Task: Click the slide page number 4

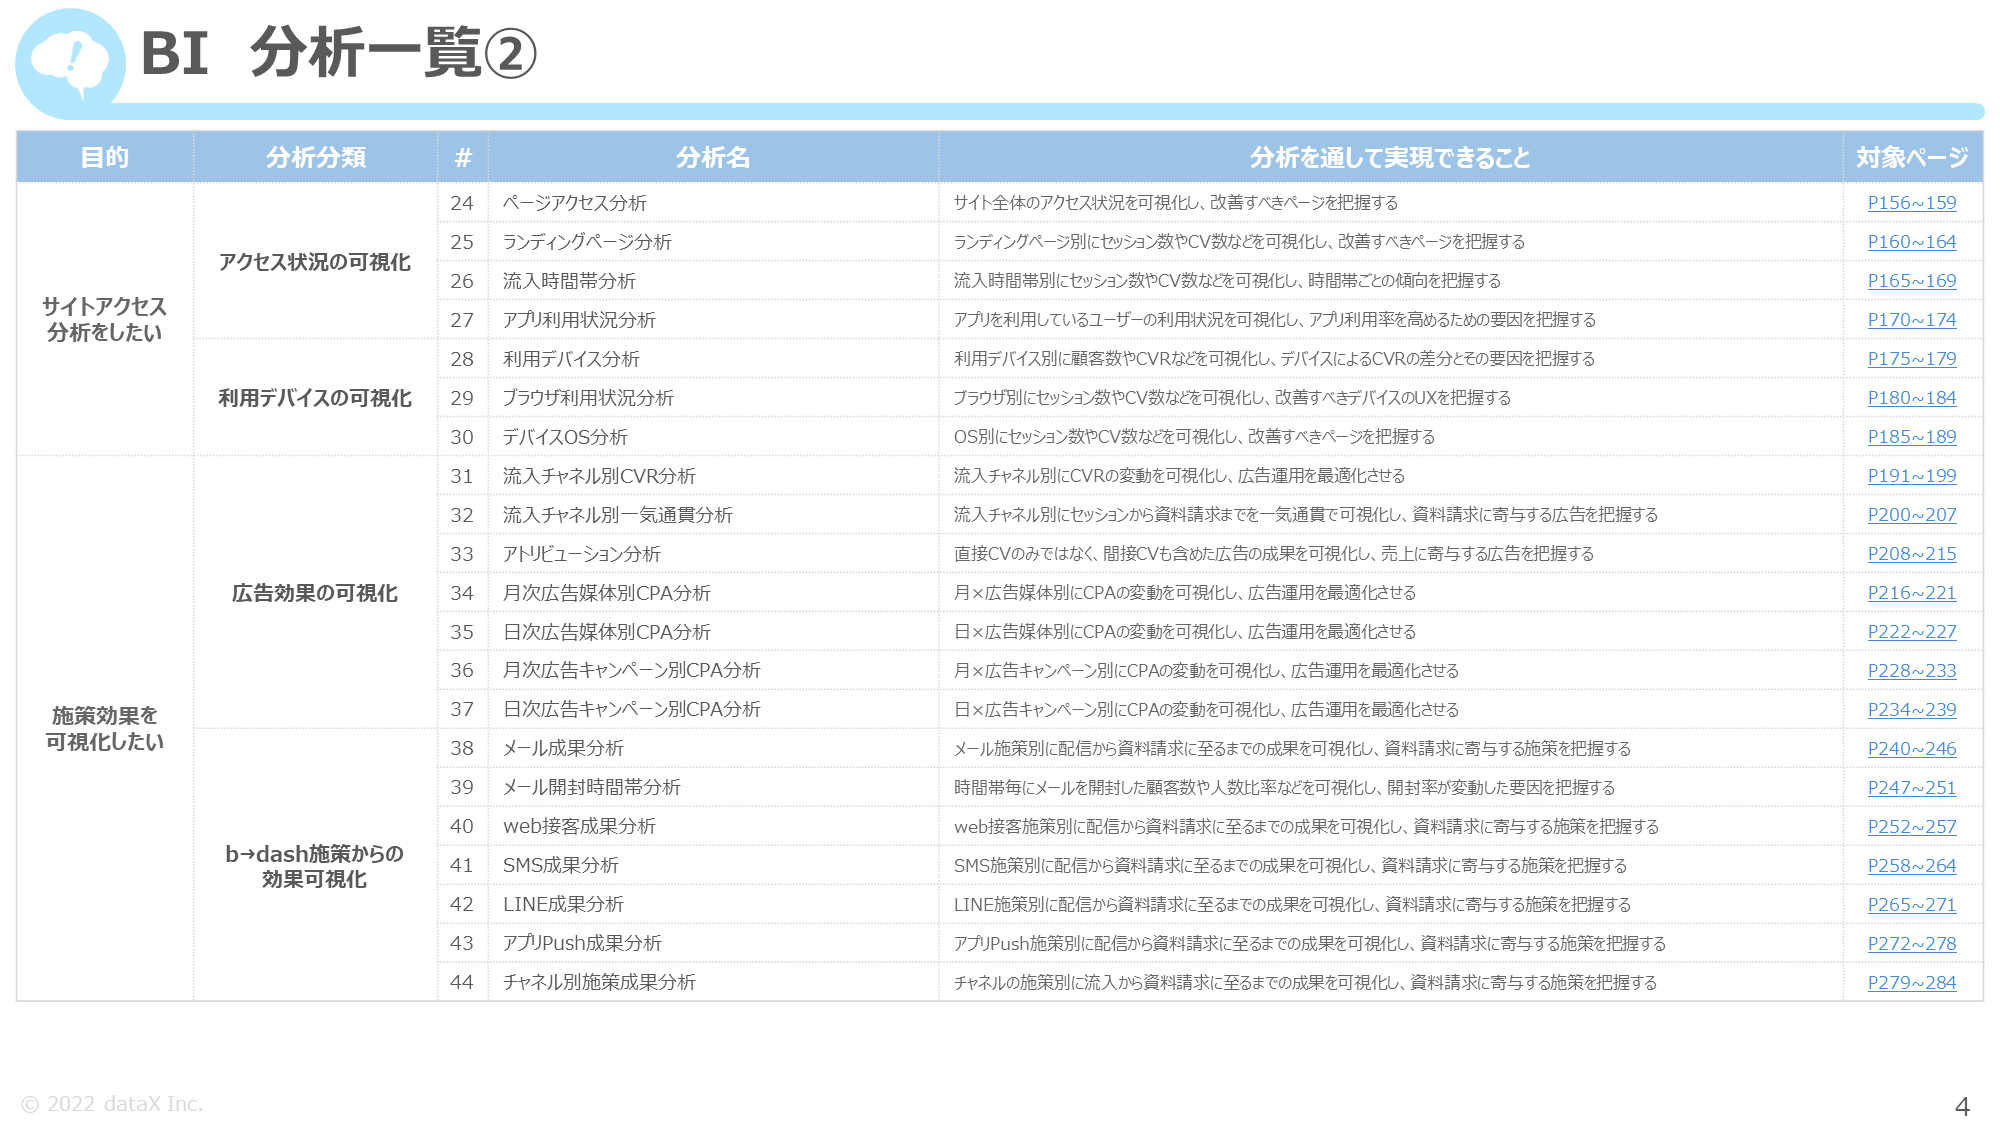Action: coord(1962,1107)
